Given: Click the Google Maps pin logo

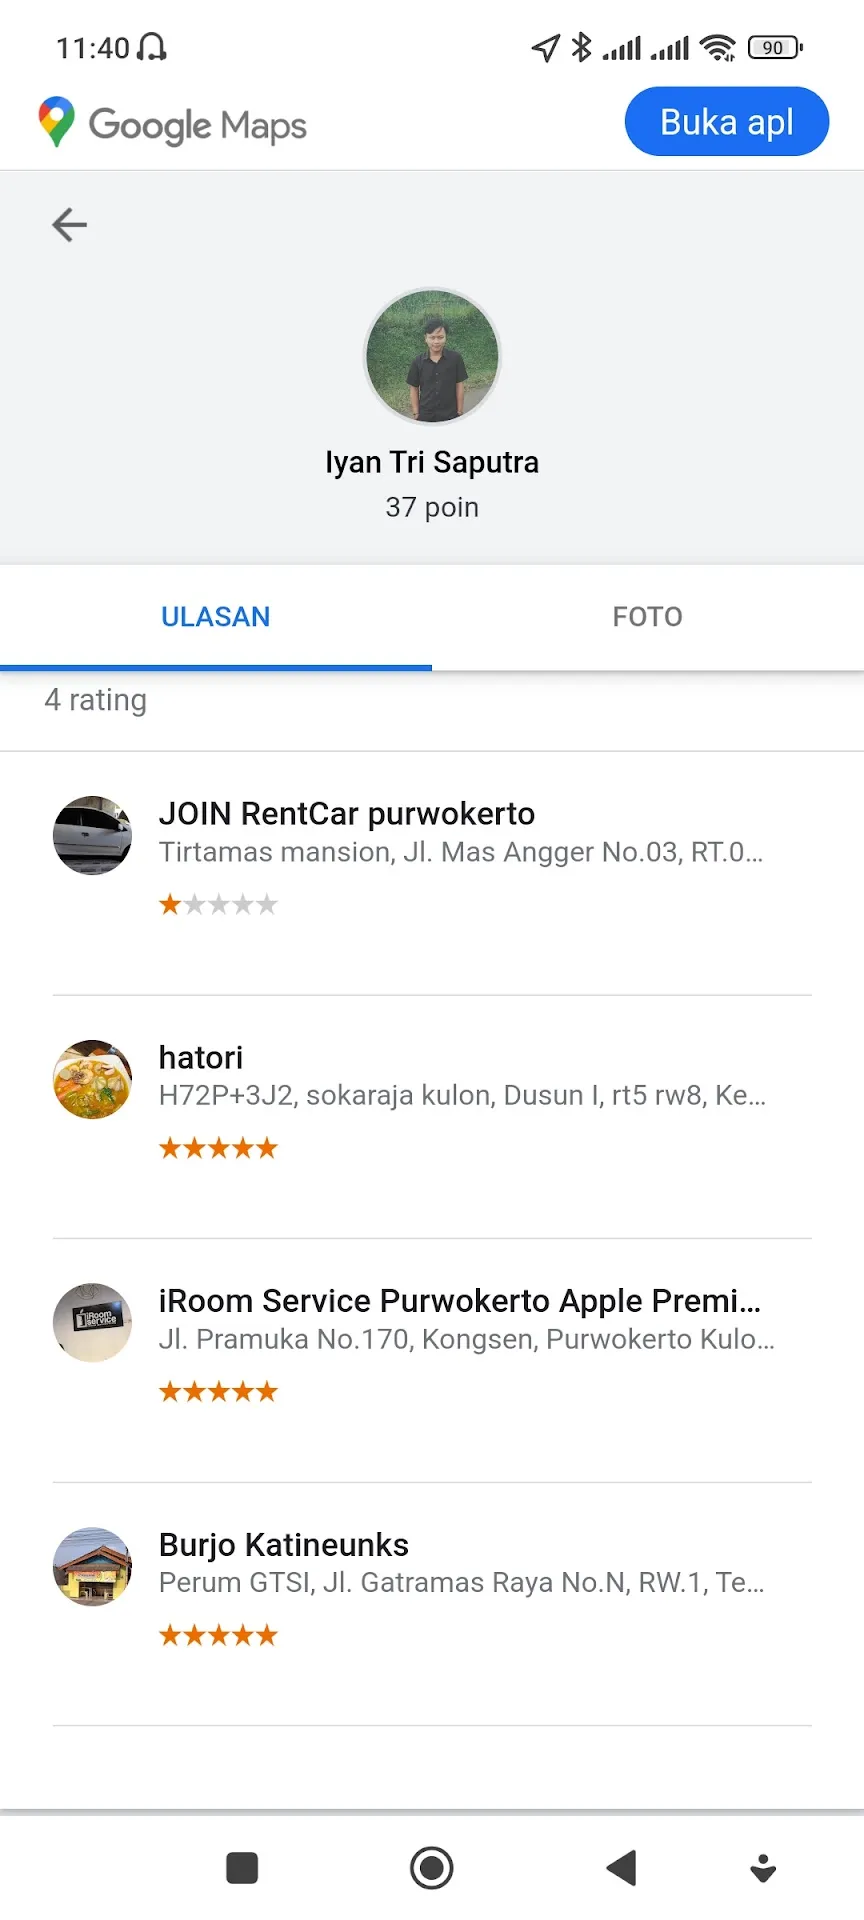Looking at the screenshot, I should point(57,122).
